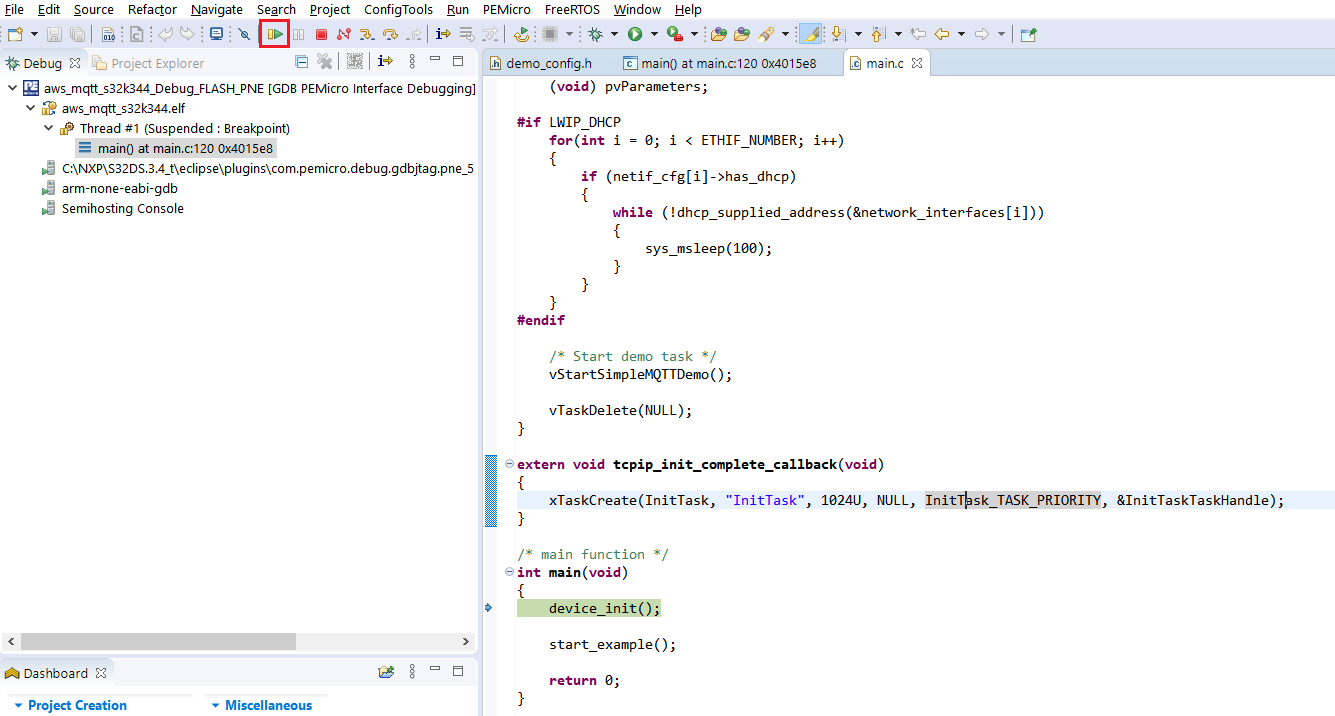This screenshot has width=1335, height=716.
Task: Select the main() stack frame entry
Action: pos(185,148)
